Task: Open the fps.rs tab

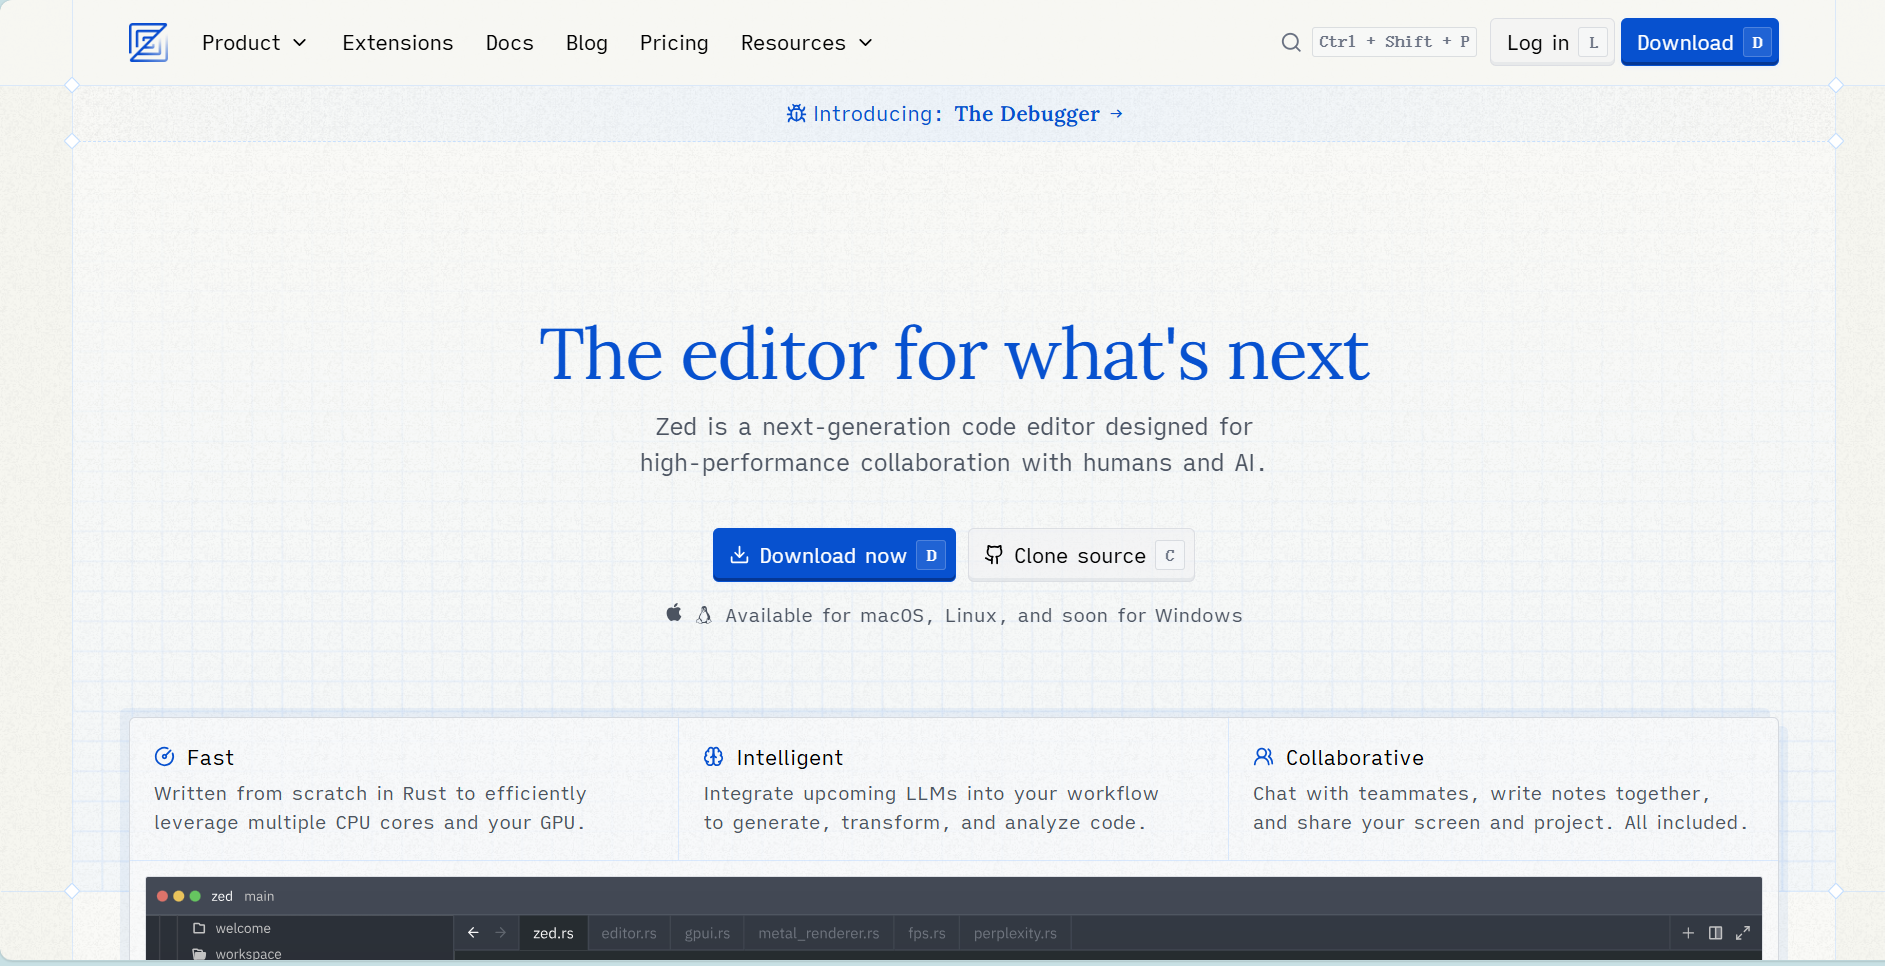Action: [927, 933]
